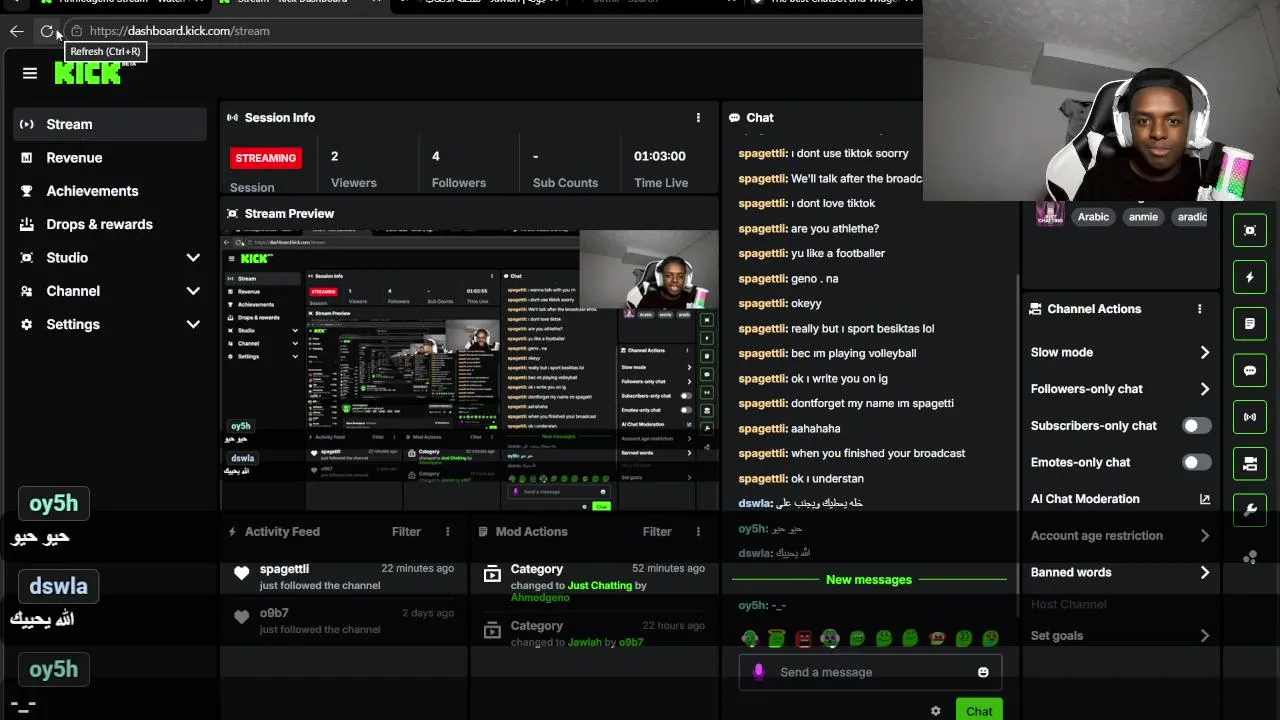Viewport: 1280px width, 720px height.
Task: Open the Mod Actions filter
Action: click(657, 531)
